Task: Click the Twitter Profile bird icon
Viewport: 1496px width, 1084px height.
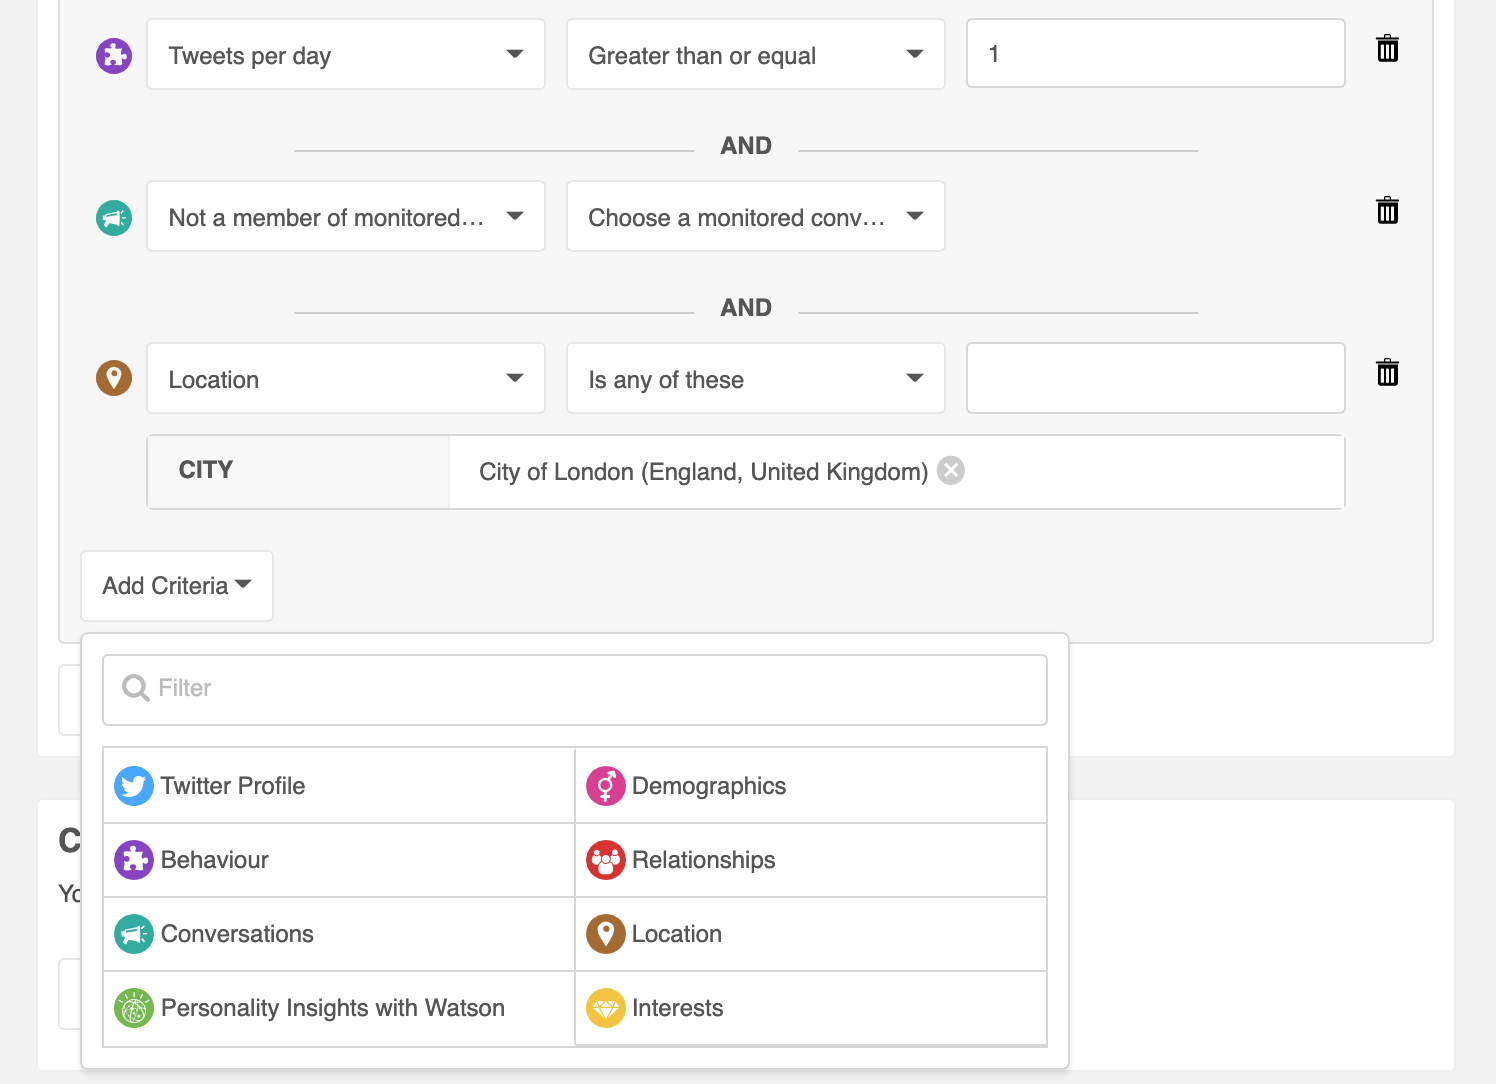Action: pos(134,786)
